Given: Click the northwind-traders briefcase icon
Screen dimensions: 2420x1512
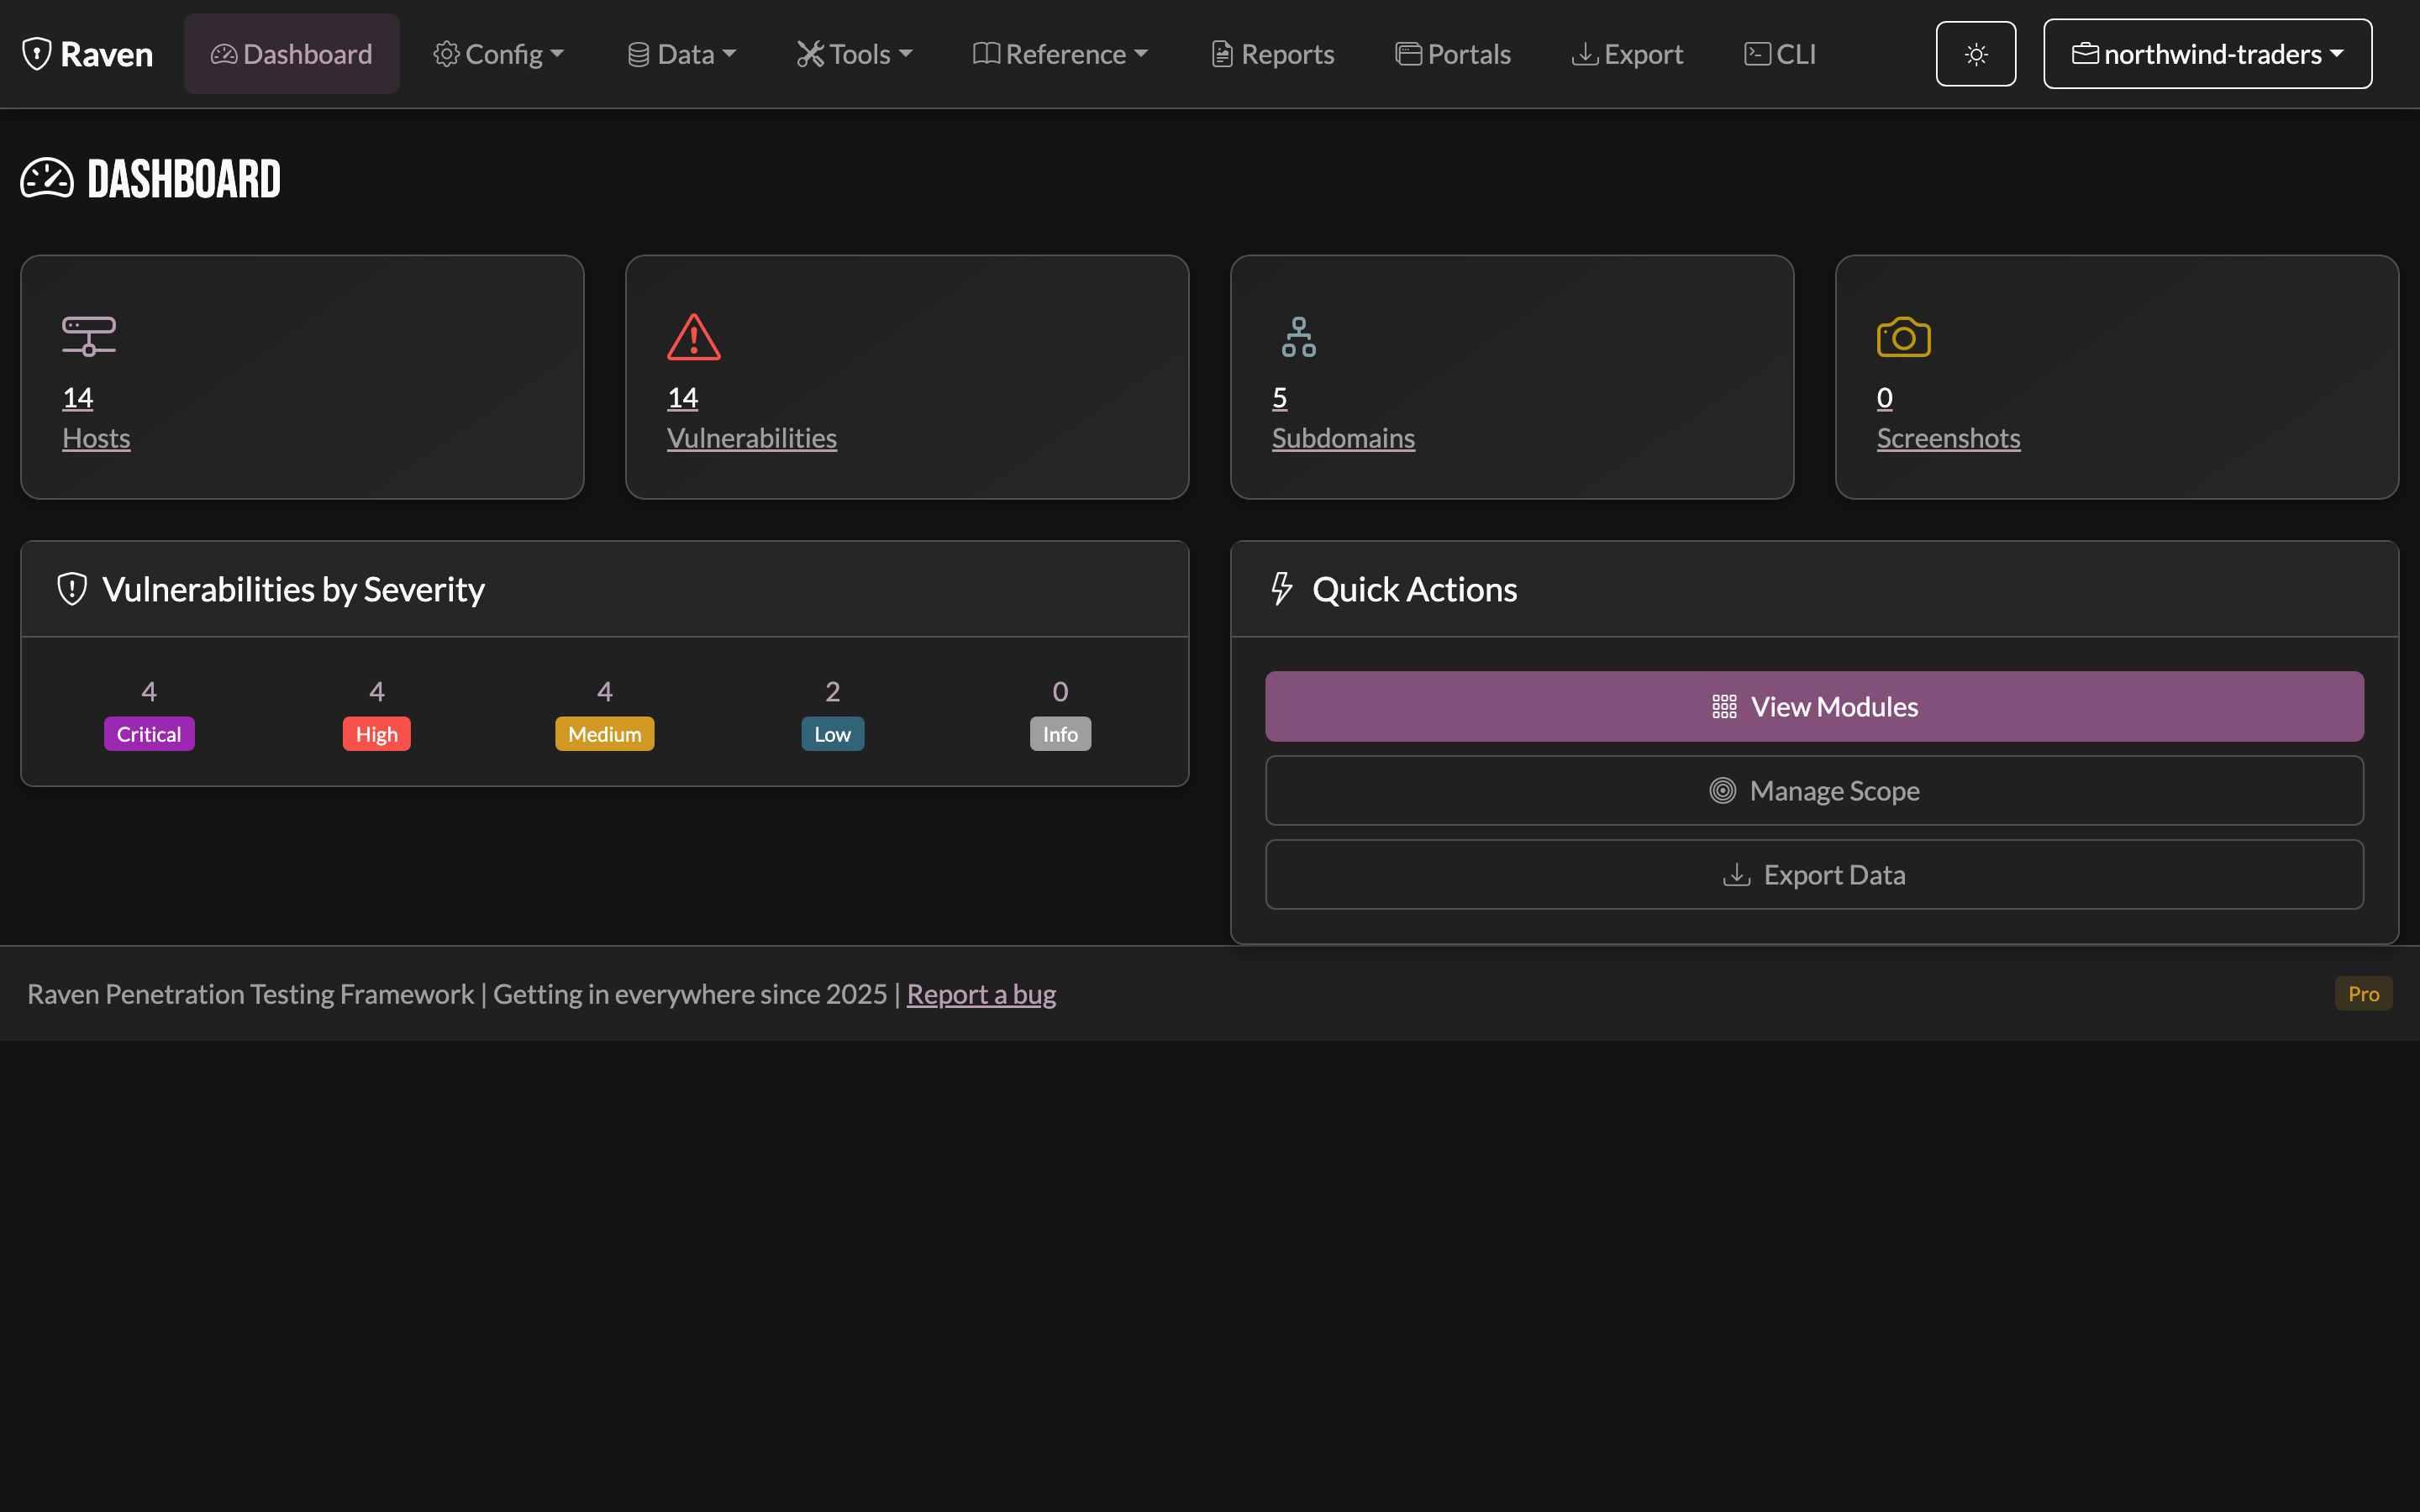Looking at the screenshot, I should click(2085, 54).
